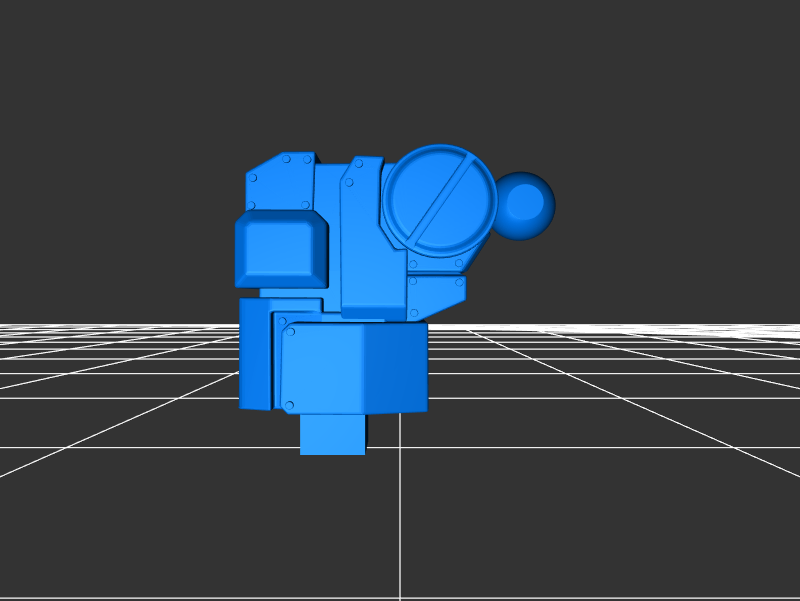800x601 pixels.
Task: Click the narrow left side strip of lower block
Action: [254, 355]
